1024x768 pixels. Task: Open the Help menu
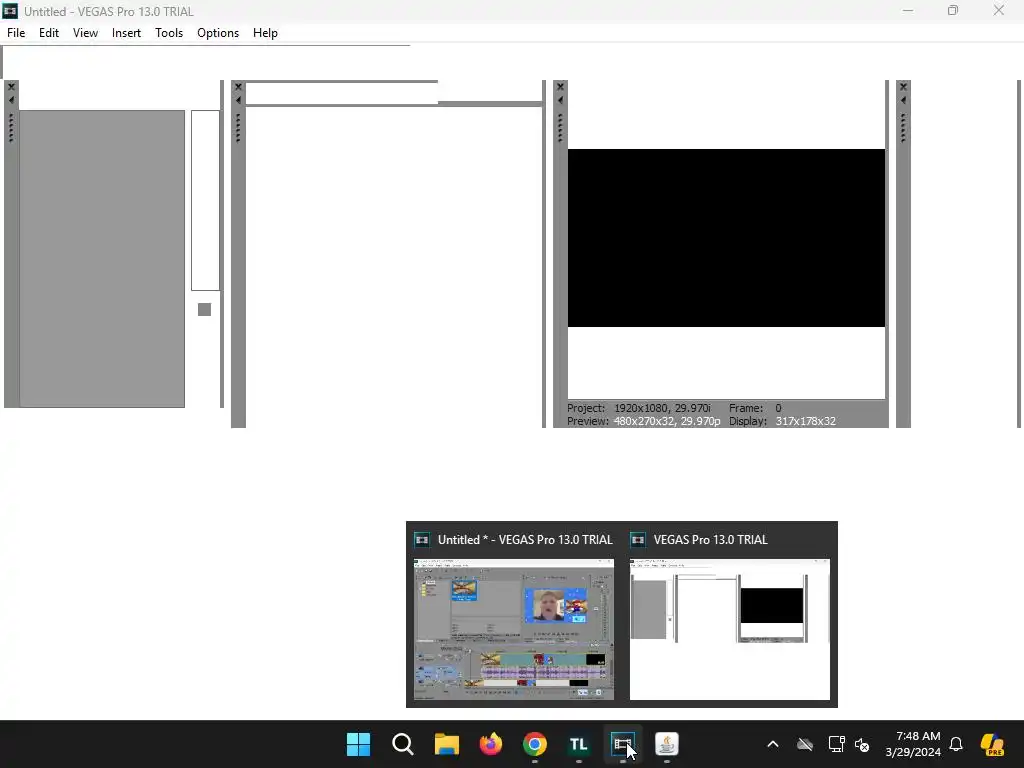tap(265, 33)
